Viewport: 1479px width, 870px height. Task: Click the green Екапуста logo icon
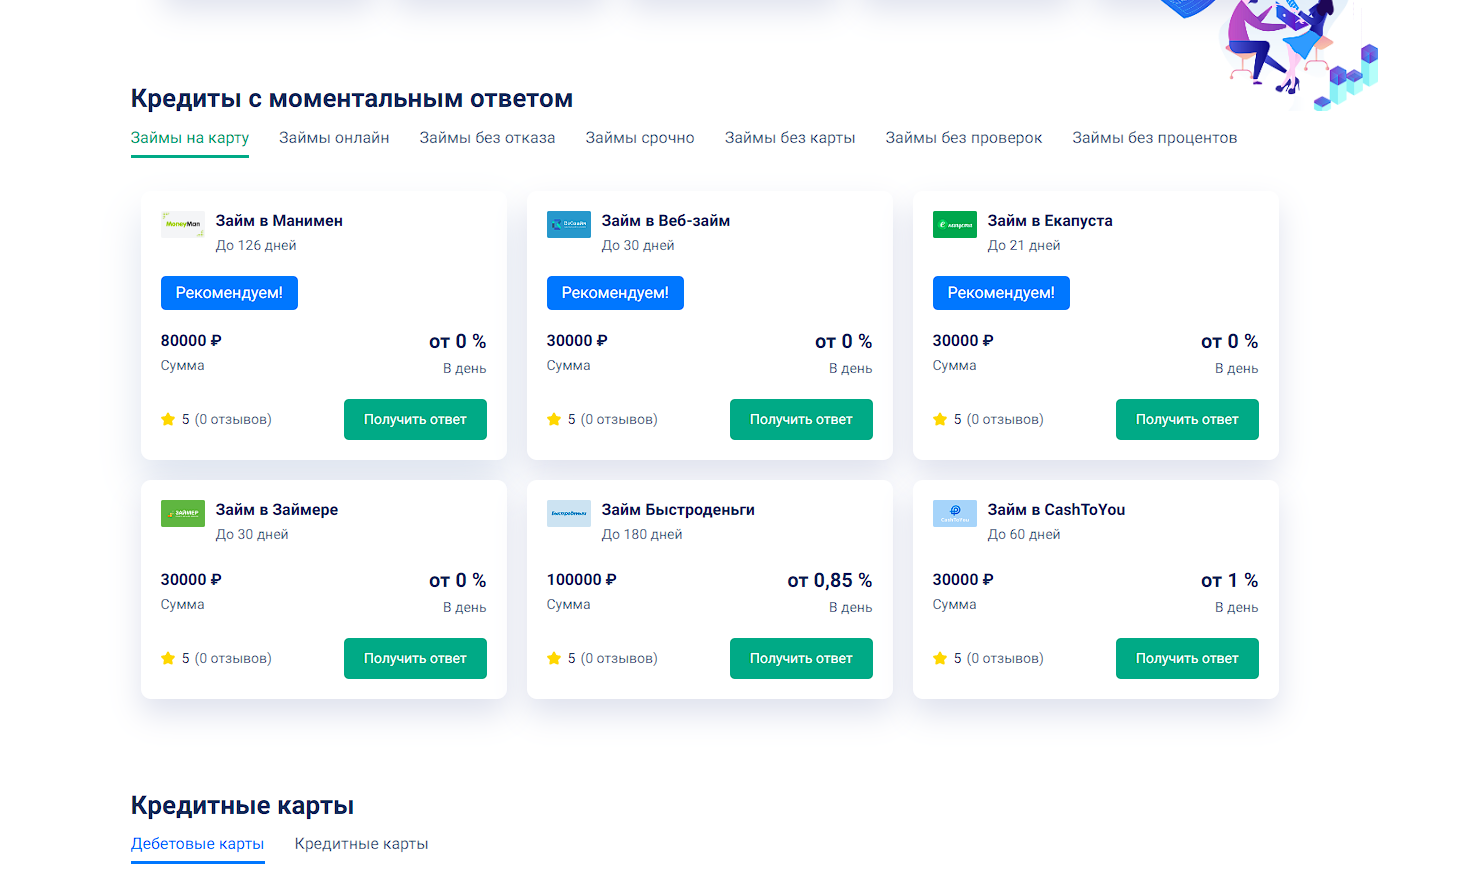[955, 224]
